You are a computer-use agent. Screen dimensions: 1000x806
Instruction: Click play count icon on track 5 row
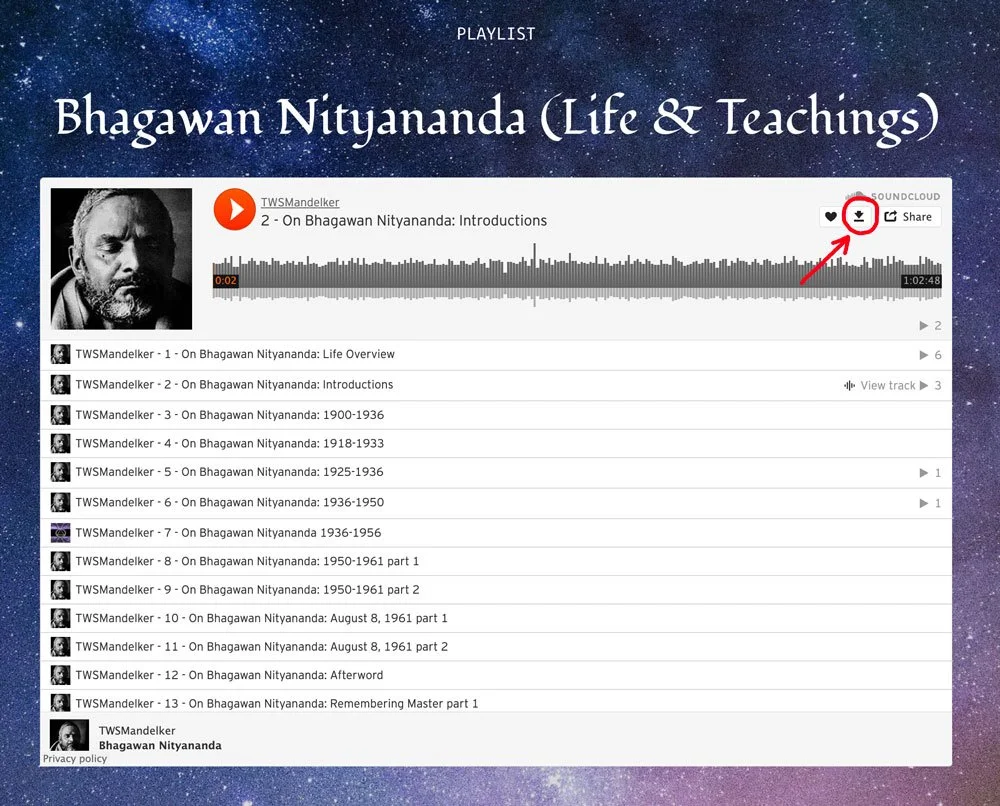click(923, 473)
